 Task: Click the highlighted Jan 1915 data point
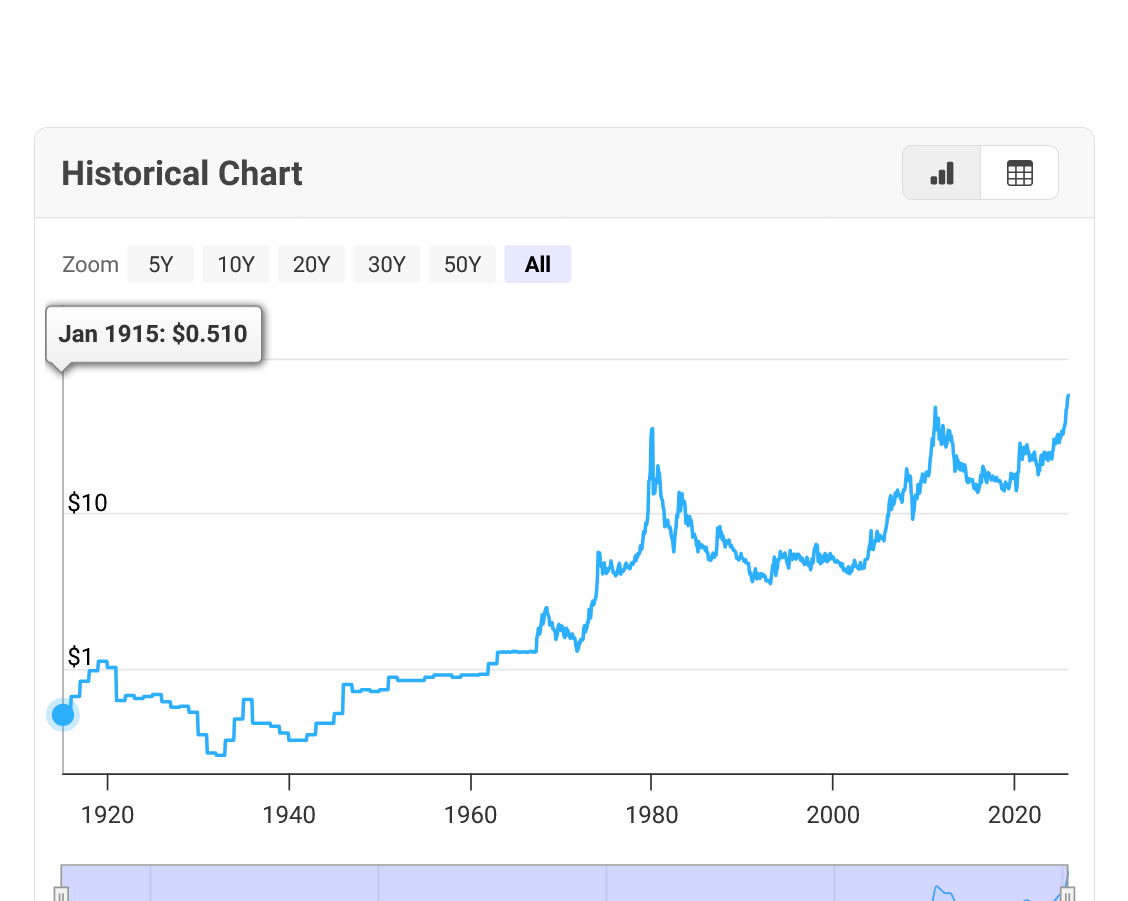[x=63, y=714]
